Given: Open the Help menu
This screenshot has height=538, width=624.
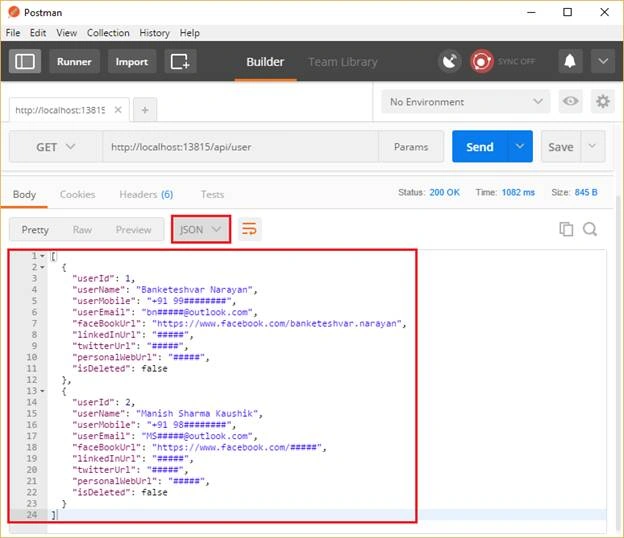Looking at the screenshot, I should coord(189,33).
